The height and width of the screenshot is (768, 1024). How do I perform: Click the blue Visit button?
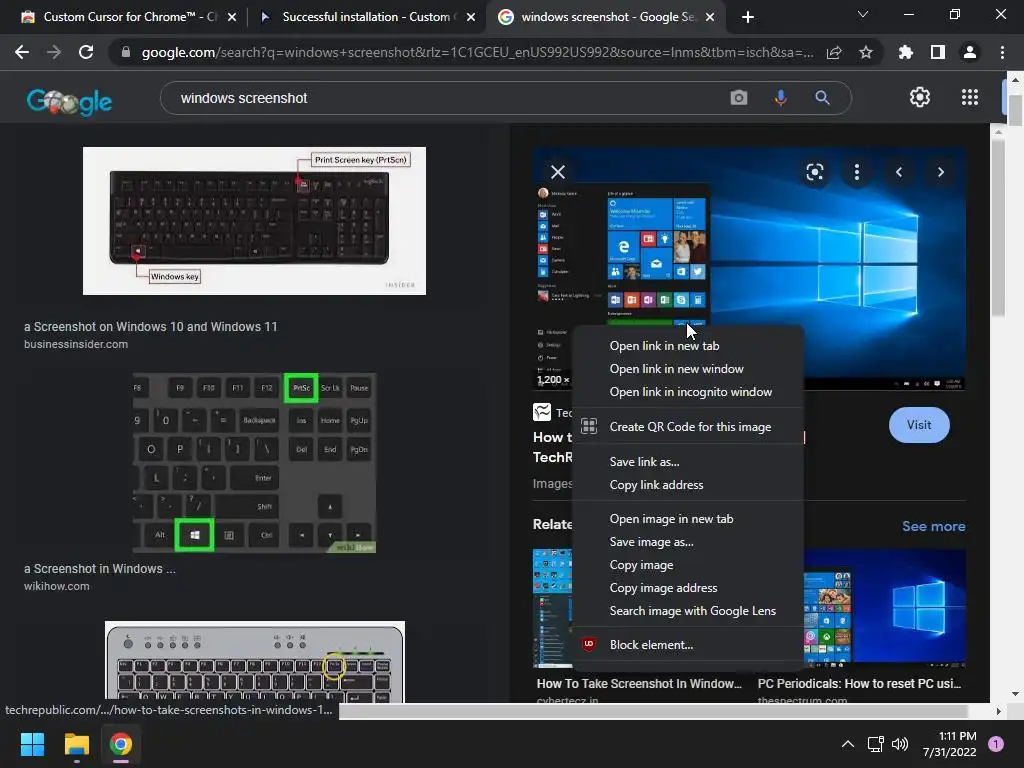pyautogui.click(x=919, y=424)
